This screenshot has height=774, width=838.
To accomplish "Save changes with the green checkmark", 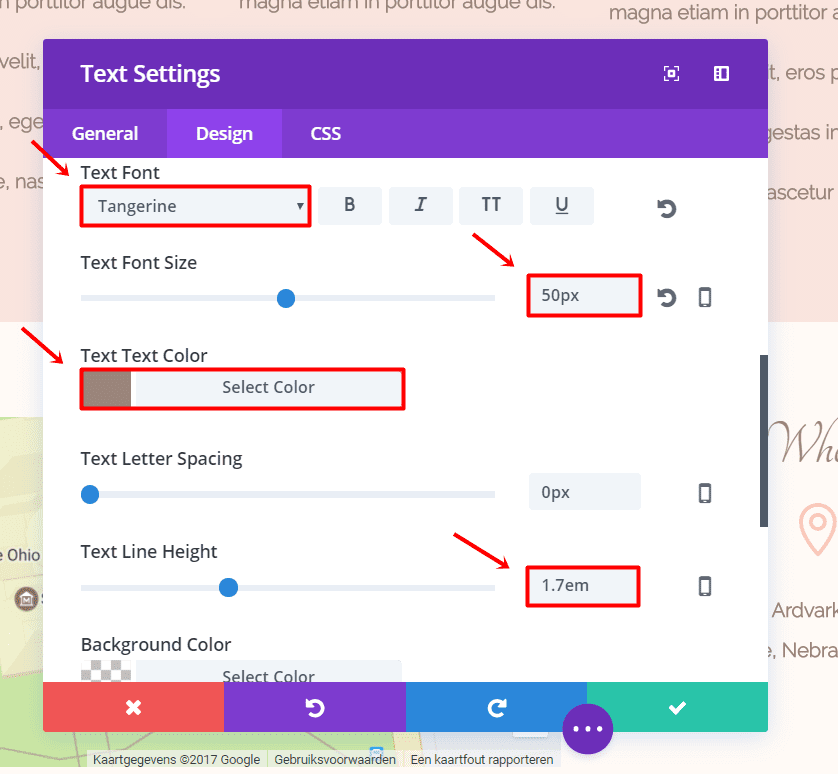I will point(677,707).
